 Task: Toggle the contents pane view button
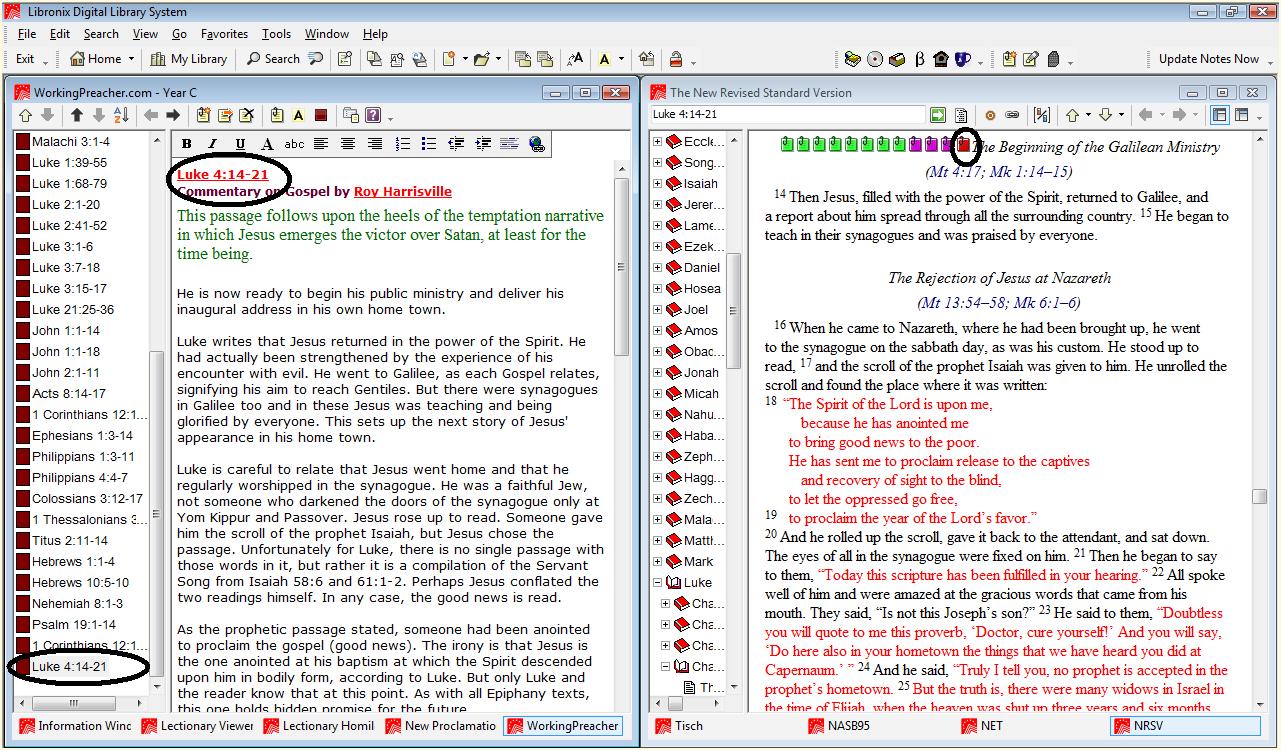point(1219,115)
